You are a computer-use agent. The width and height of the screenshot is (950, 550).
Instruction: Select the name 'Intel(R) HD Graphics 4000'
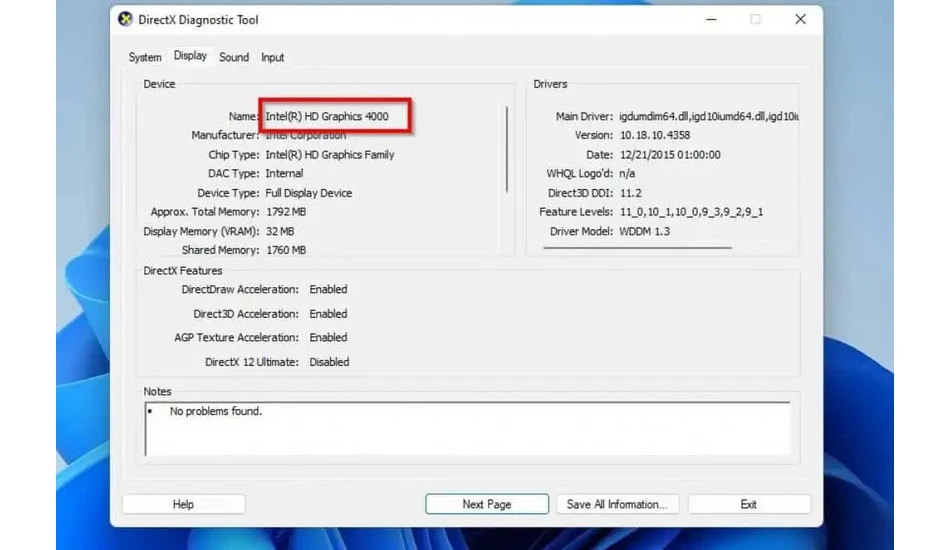pos(327,116)
